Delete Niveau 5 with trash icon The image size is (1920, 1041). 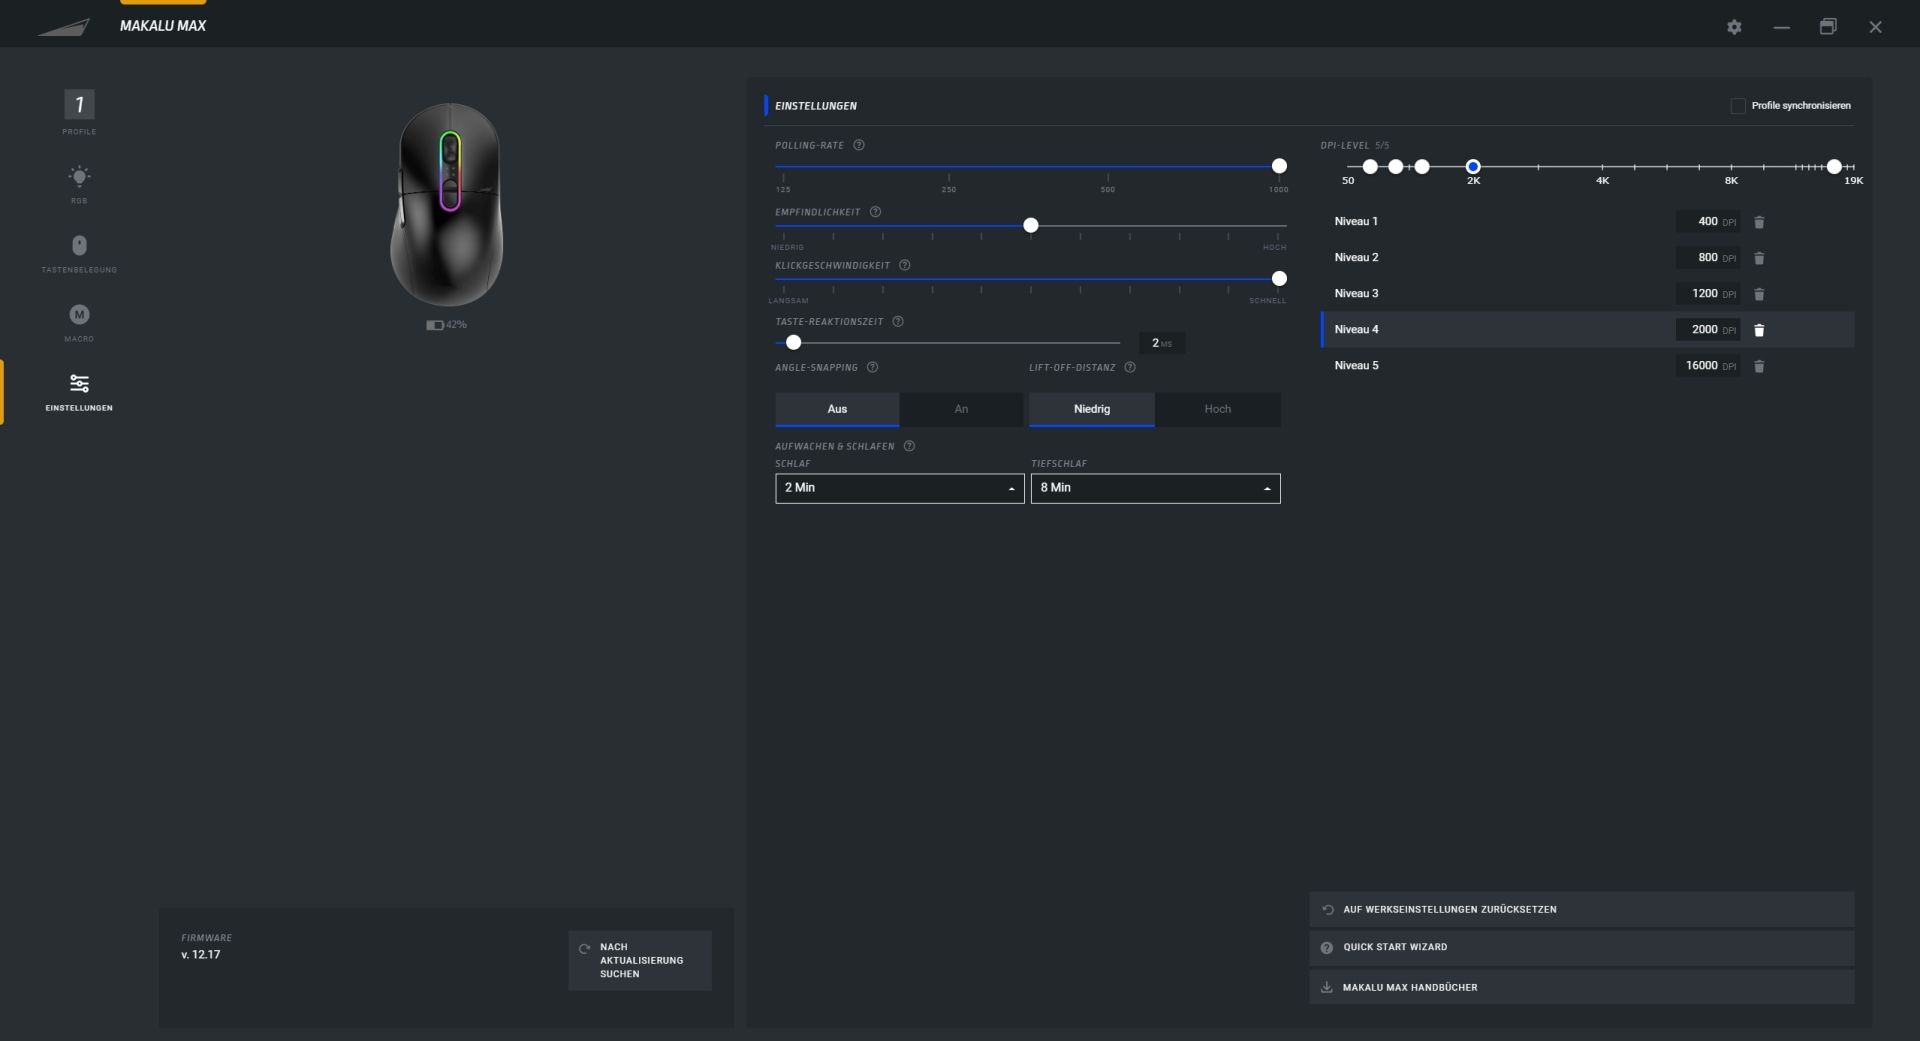(x=1759, y=366)
